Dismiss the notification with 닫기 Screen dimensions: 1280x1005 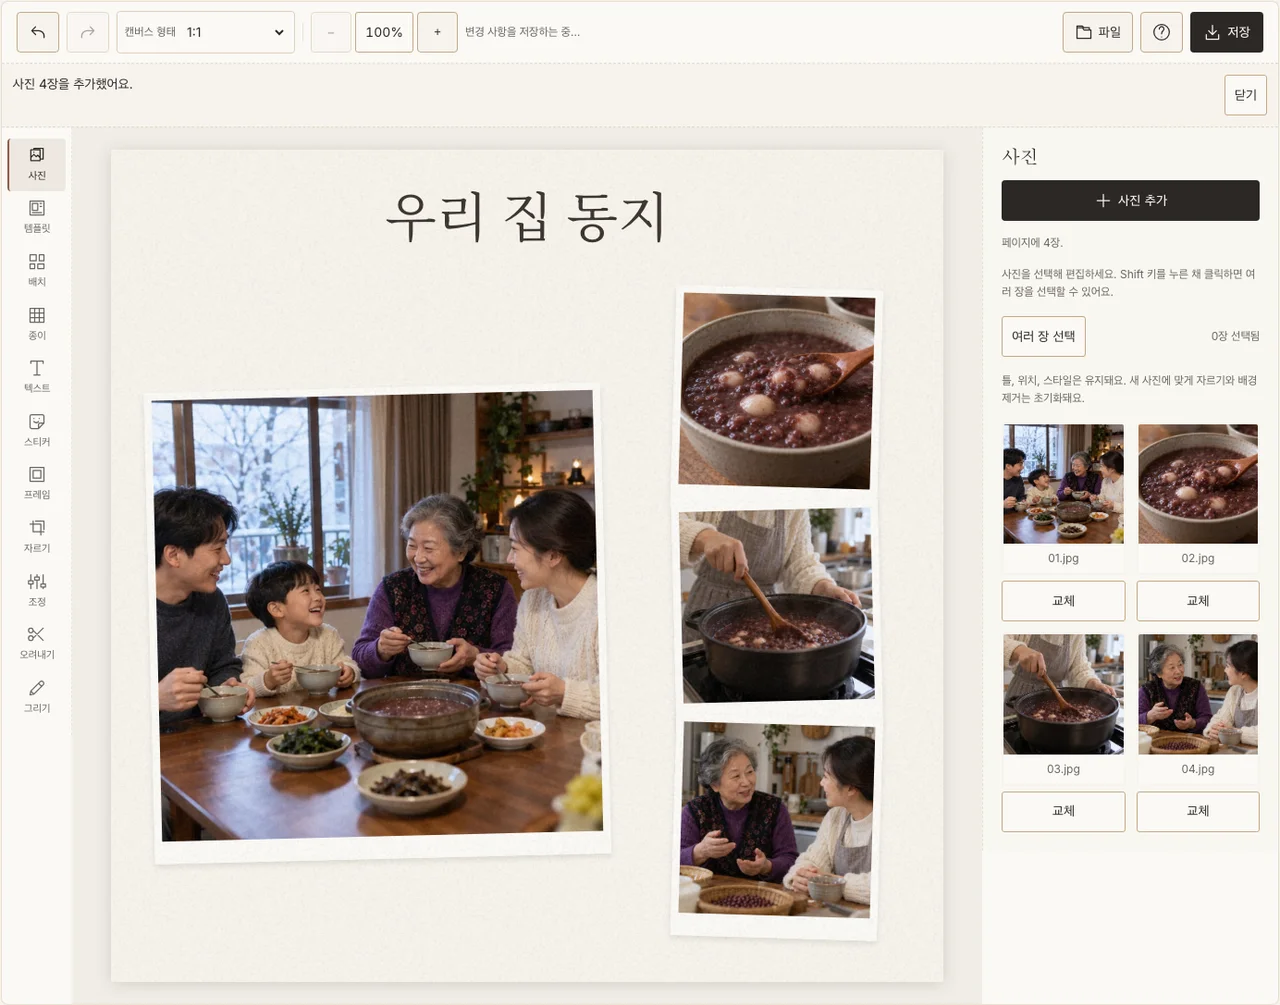tap(1245, 95)
